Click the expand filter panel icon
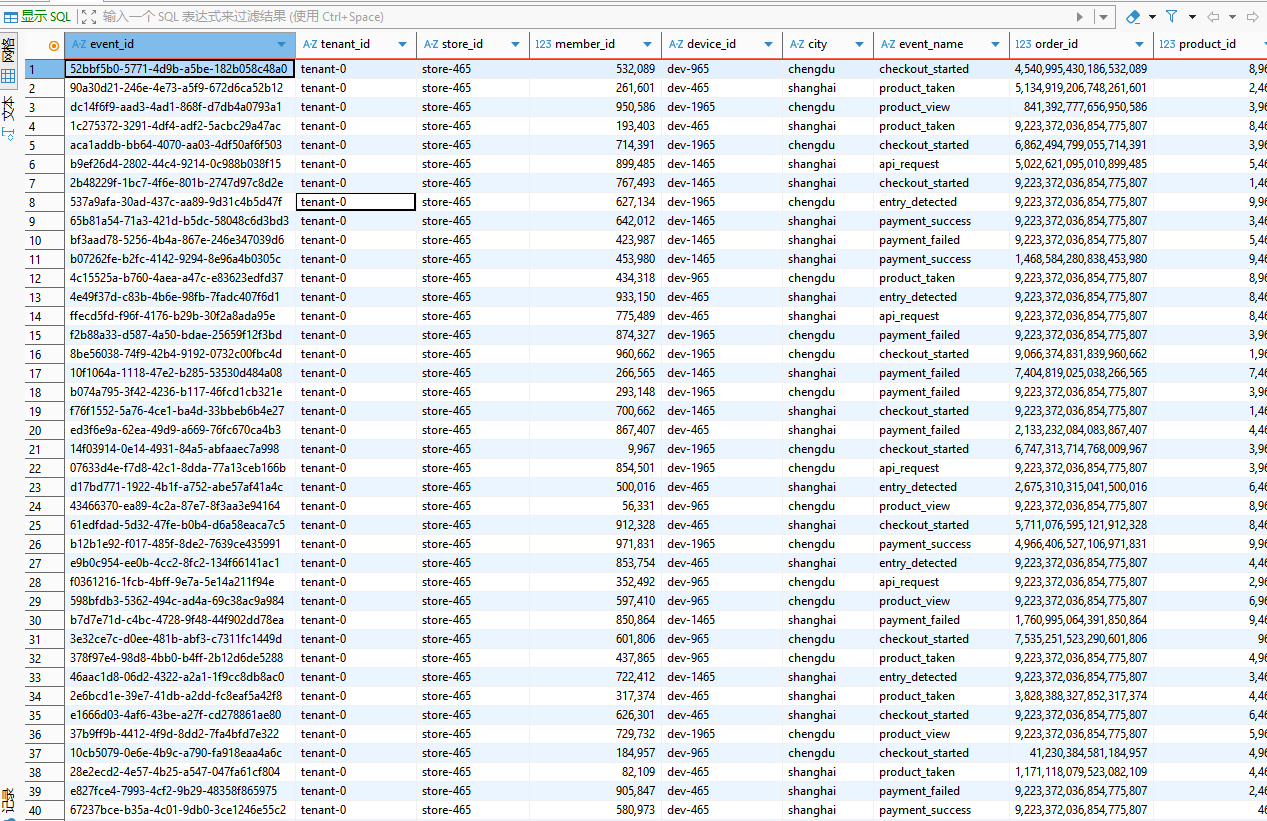 pyautogui.click(x=89, y=16)
